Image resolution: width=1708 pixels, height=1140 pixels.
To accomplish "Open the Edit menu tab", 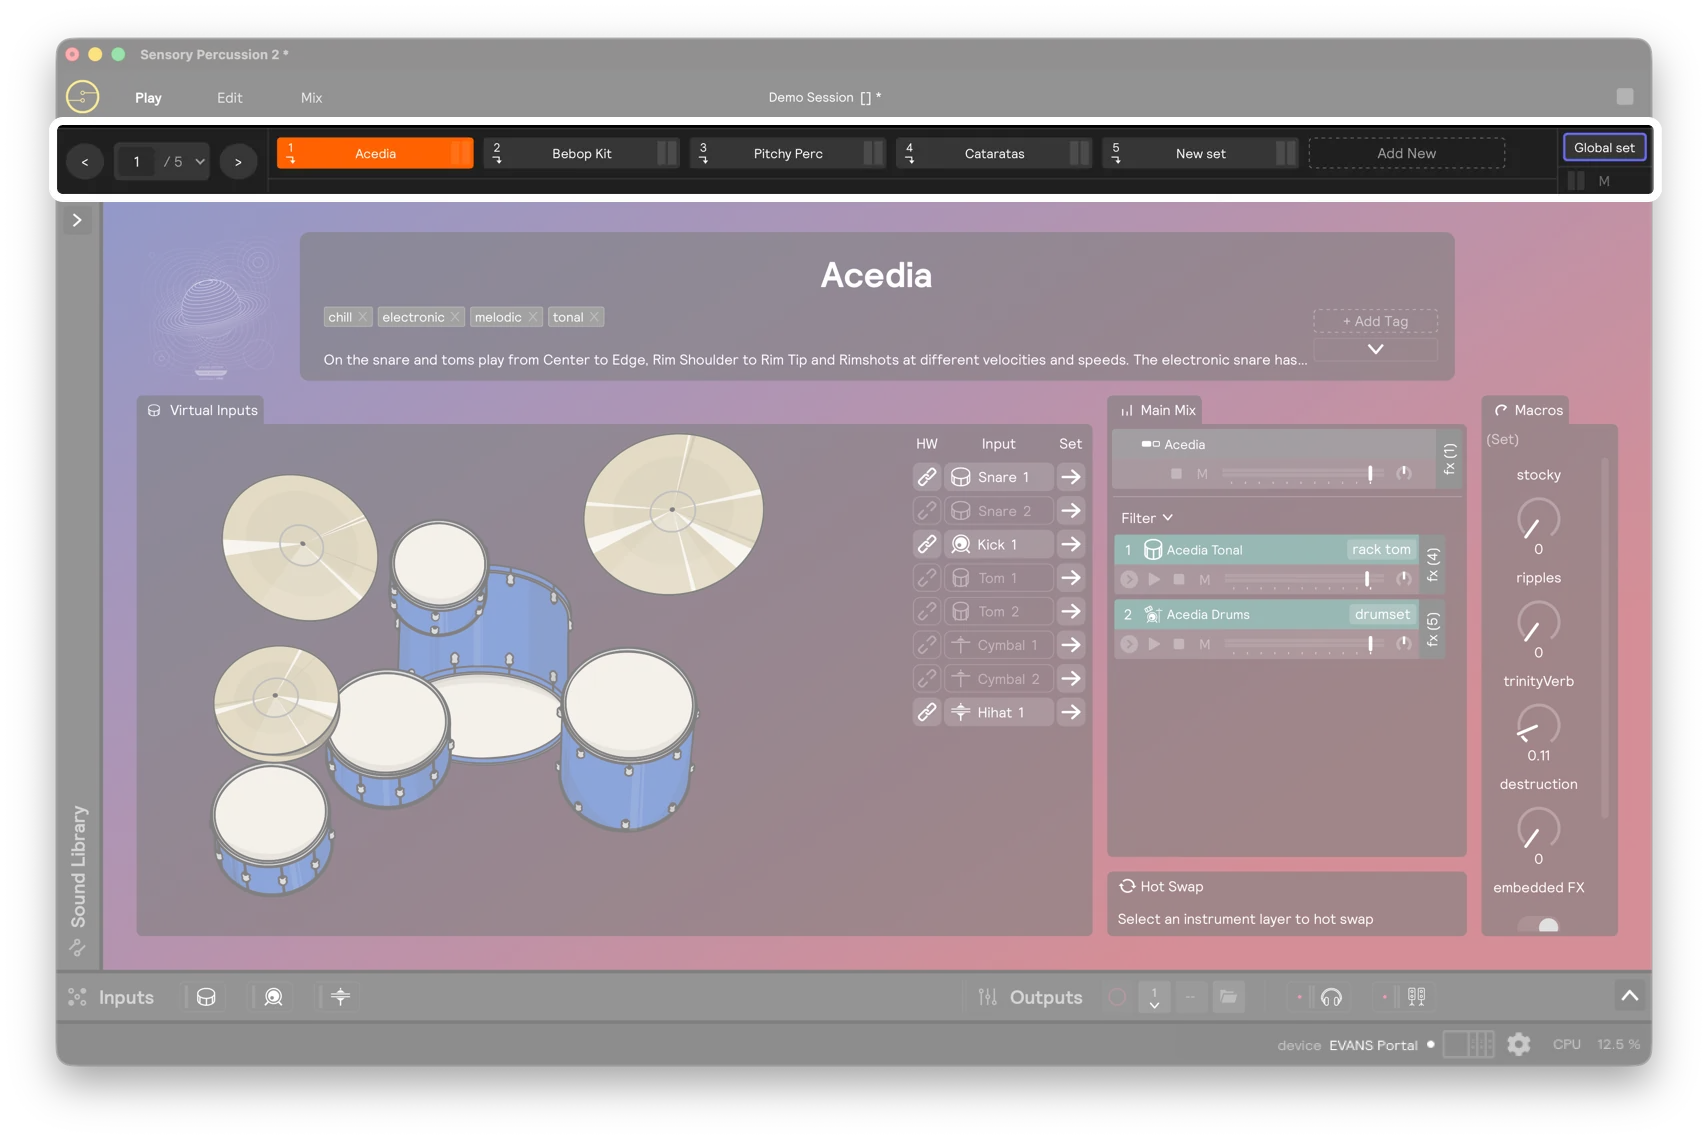I will (229, 97).
